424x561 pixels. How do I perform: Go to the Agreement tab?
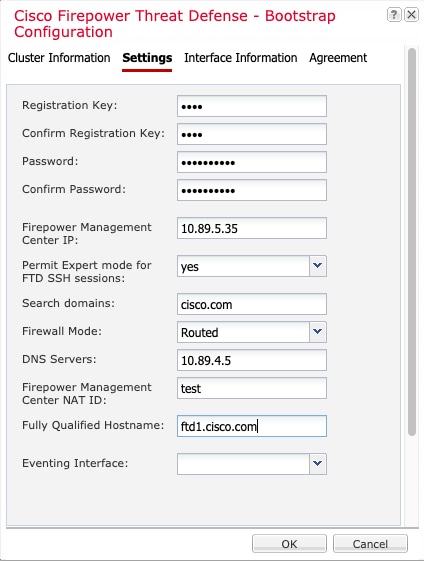coord(338,58)
